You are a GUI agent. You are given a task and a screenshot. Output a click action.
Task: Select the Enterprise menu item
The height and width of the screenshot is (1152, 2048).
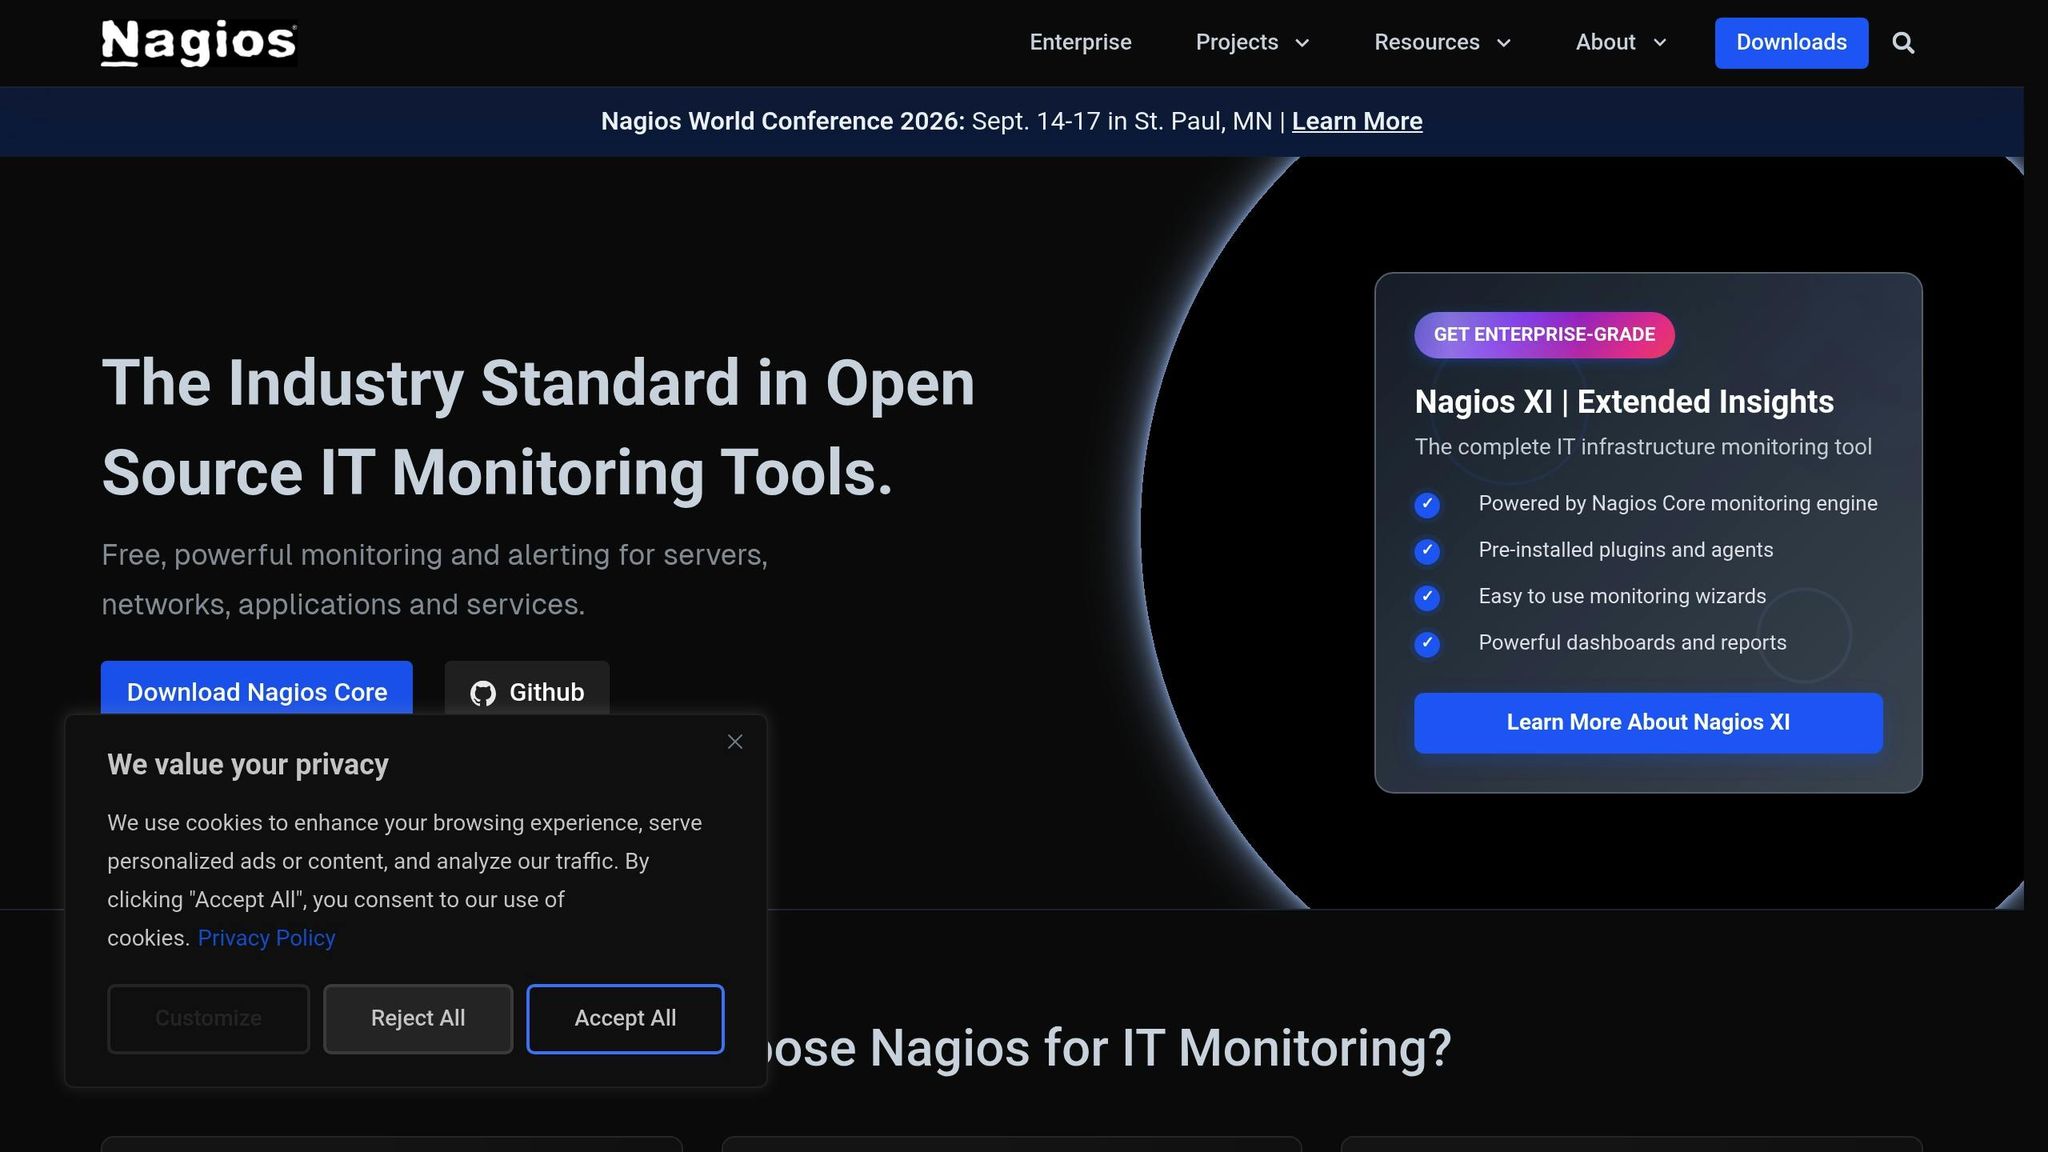pyautogui.click(x=1080, y=42)
